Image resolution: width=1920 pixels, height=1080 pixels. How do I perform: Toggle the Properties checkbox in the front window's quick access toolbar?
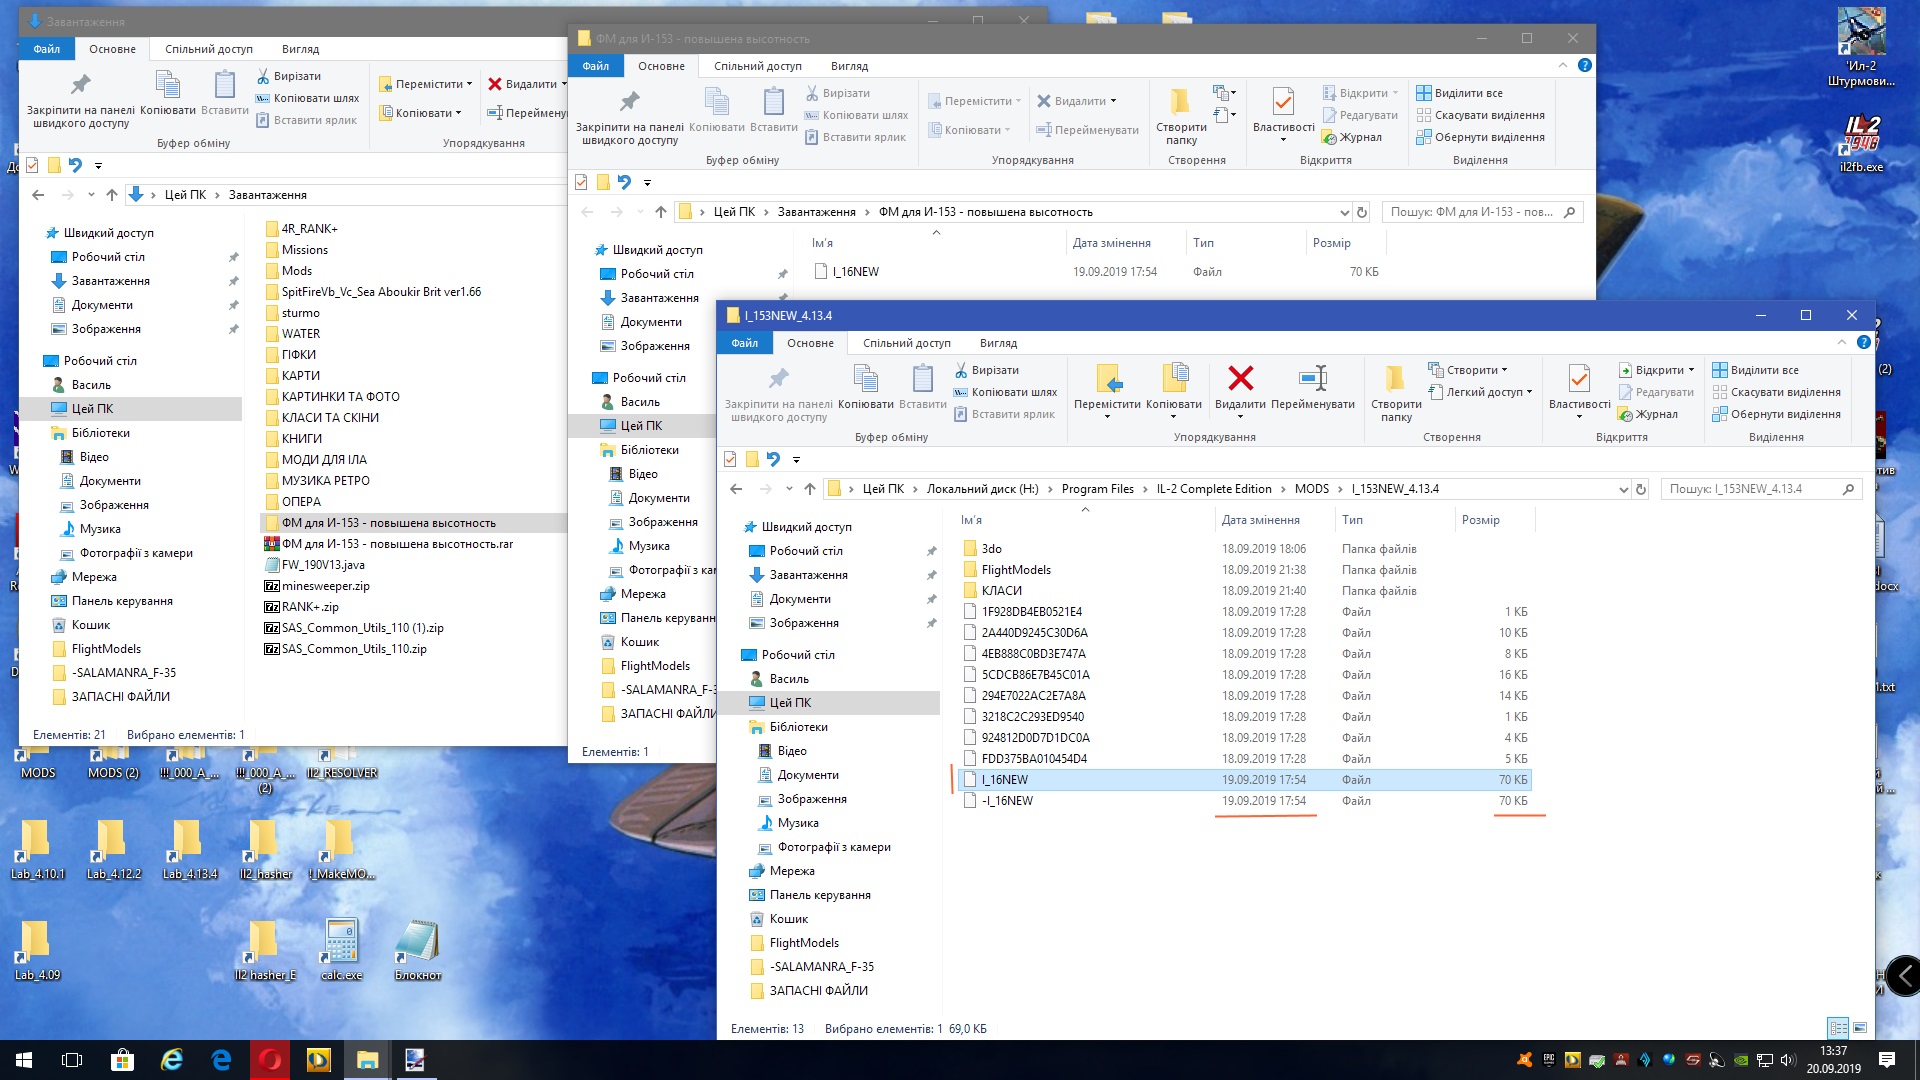730,459
